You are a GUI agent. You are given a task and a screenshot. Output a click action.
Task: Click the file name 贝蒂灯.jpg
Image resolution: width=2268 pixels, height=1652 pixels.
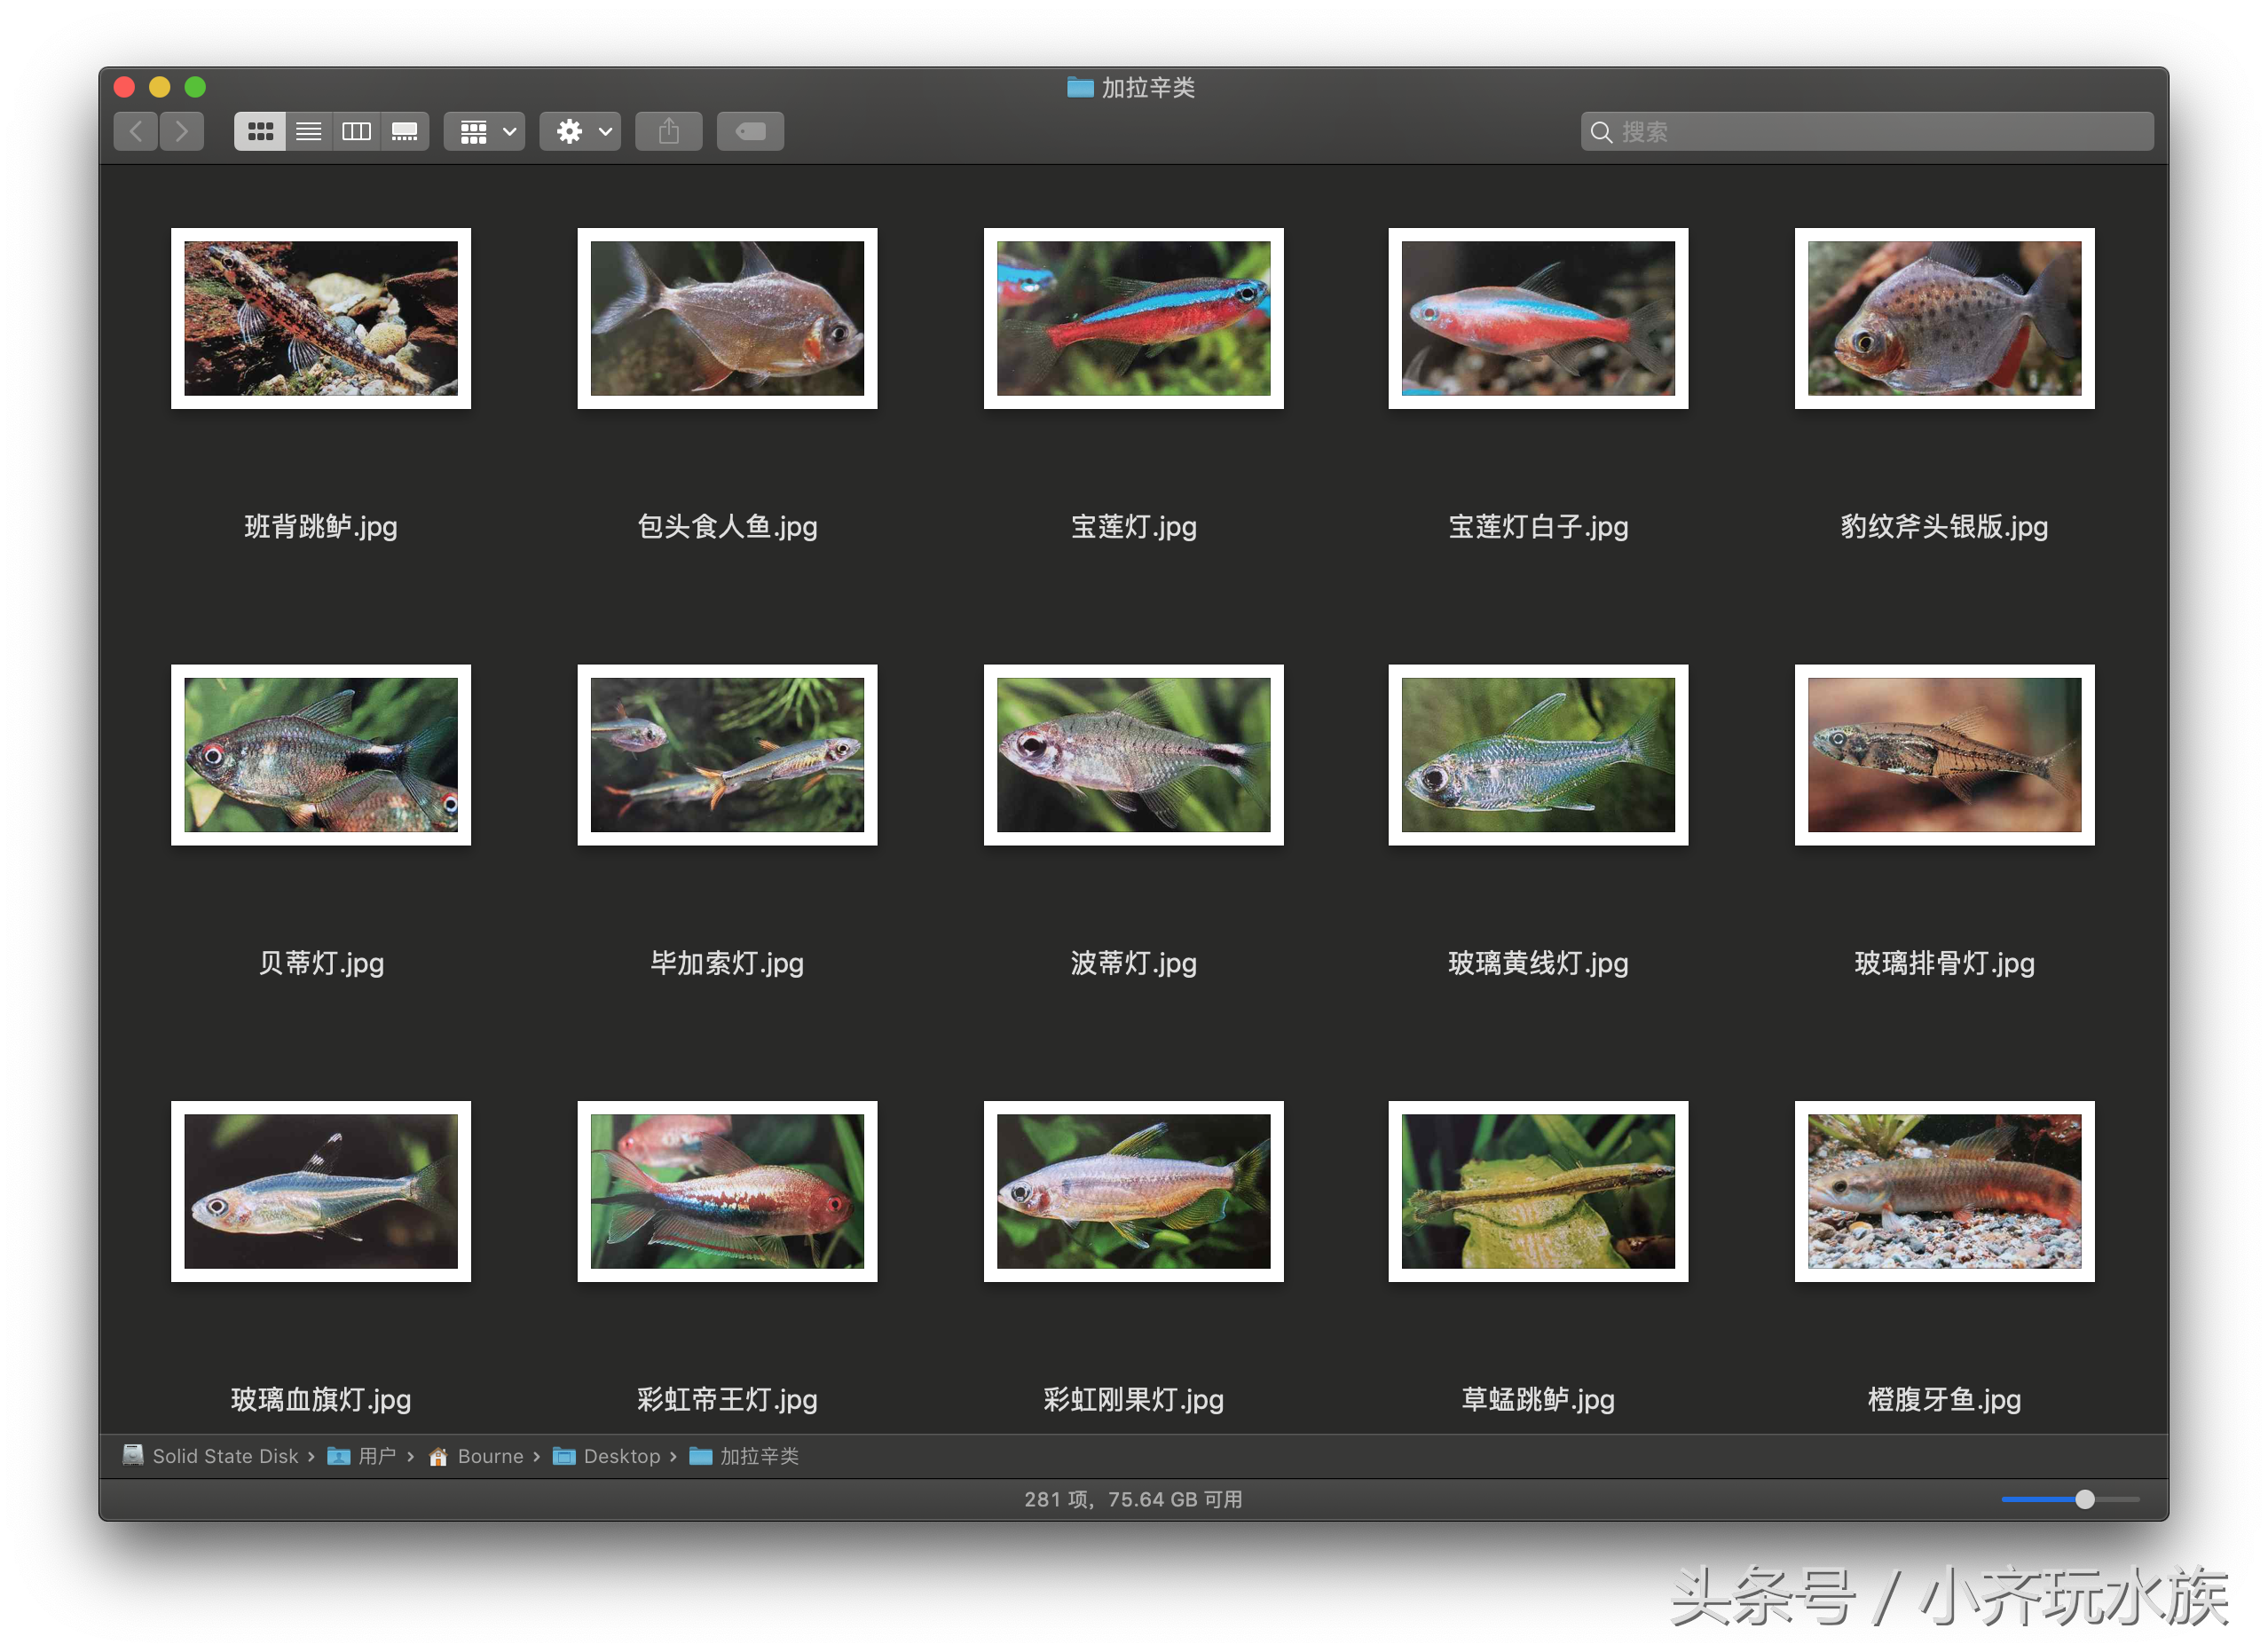321,963
